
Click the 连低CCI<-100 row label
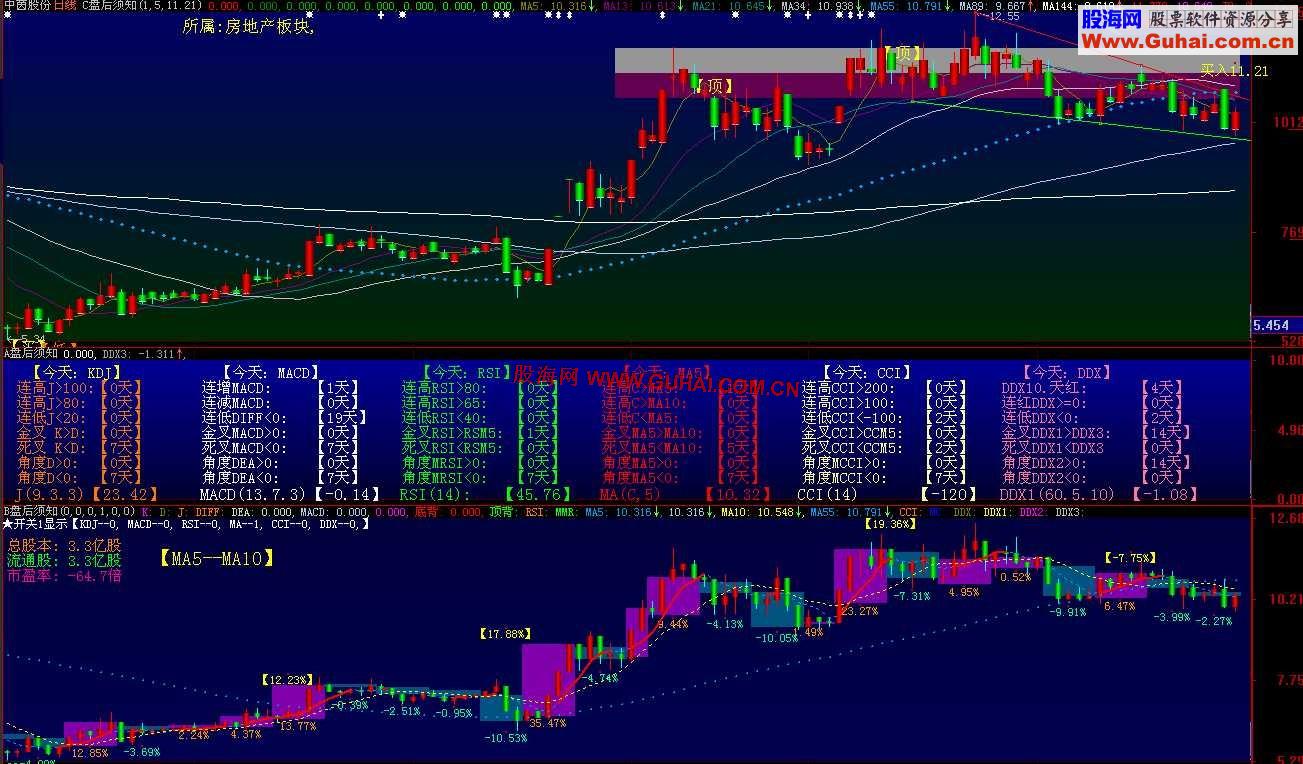(850, 418)
